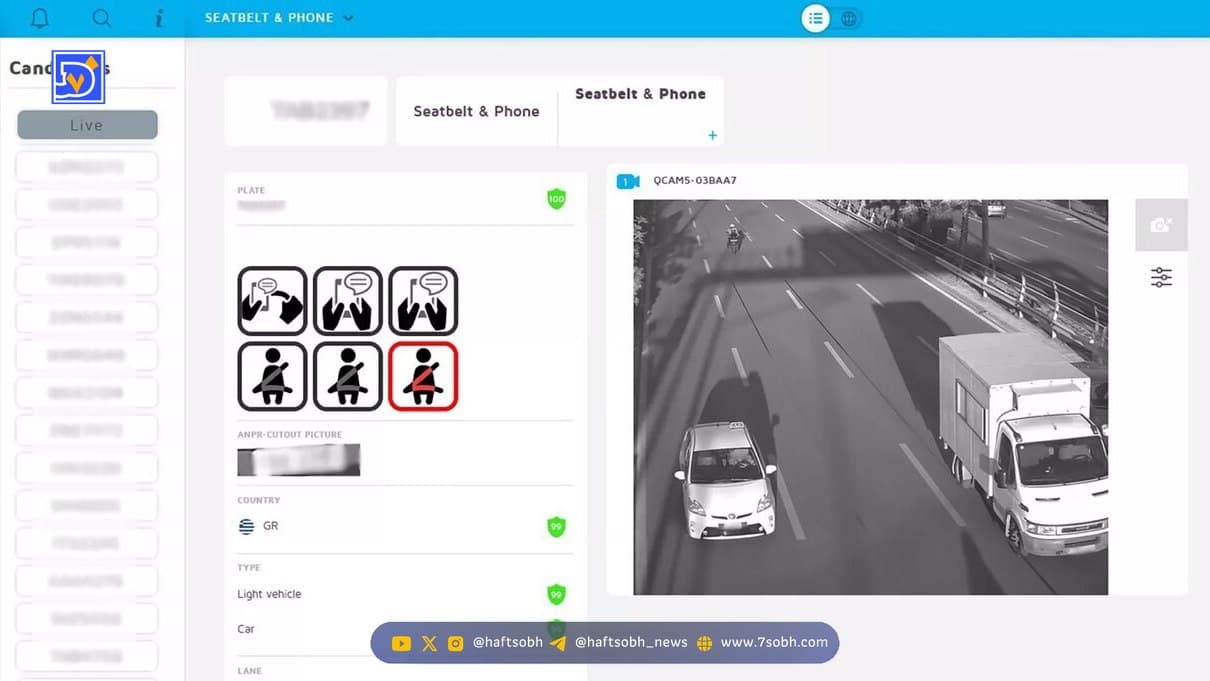1210x681 pixels.
Task: Open the Seatbelt & Phone tab
Action: point(476,111)
